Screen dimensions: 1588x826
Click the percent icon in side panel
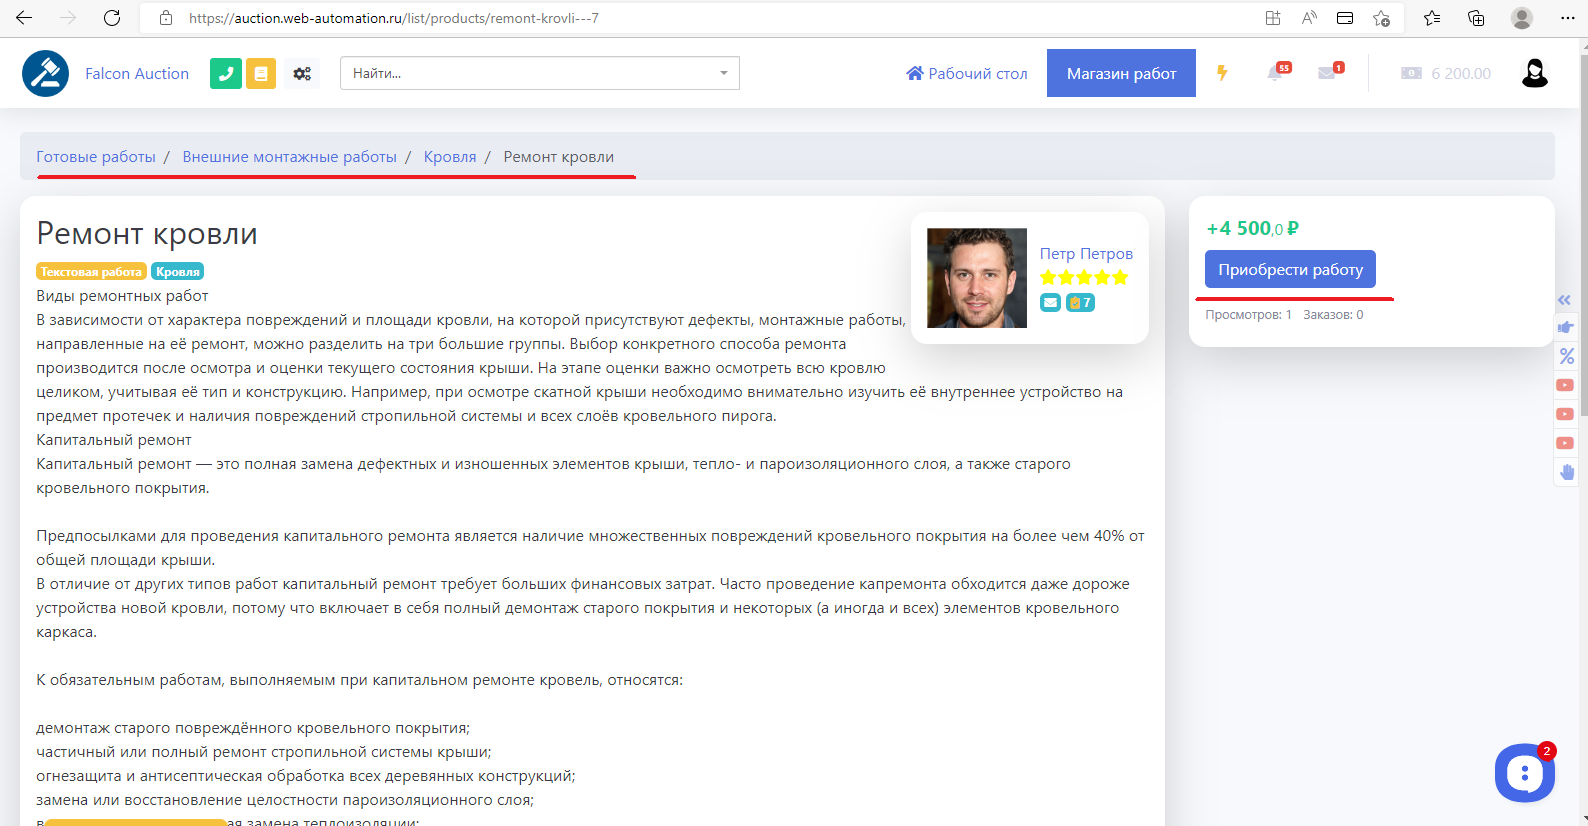(1566, 356)
